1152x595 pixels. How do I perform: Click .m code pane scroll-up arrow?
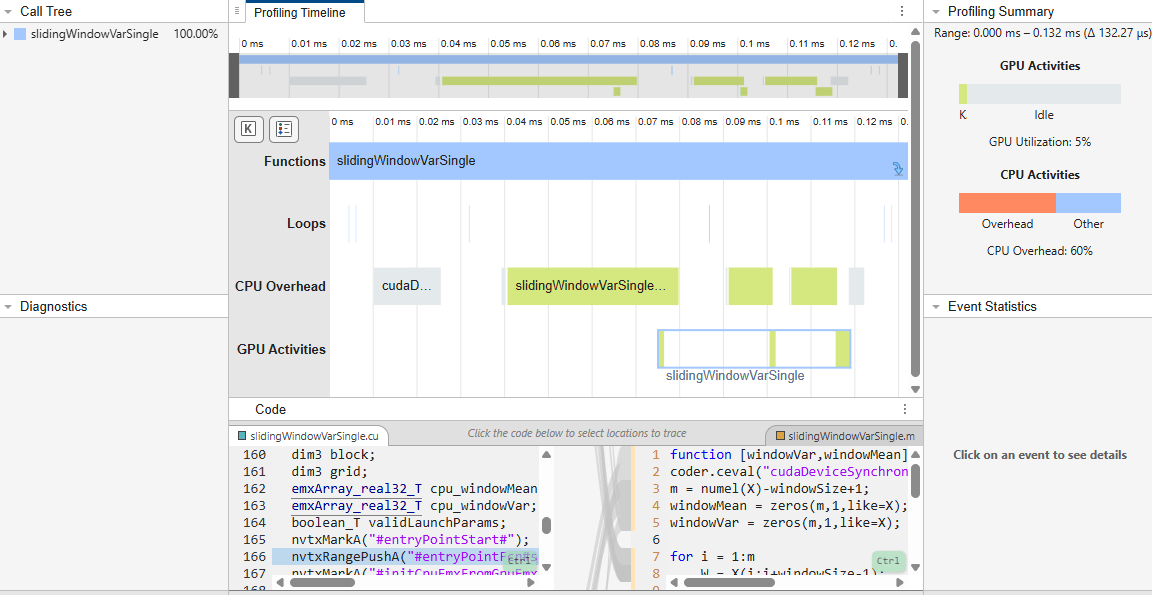click(x=915, y=455)
